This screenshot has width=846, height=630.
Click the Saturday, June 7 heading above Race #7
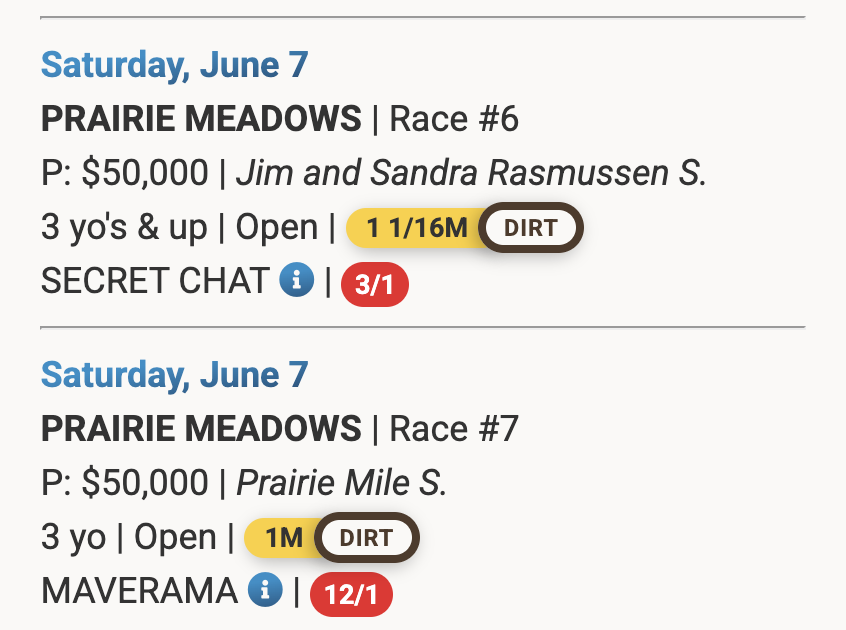174,375
